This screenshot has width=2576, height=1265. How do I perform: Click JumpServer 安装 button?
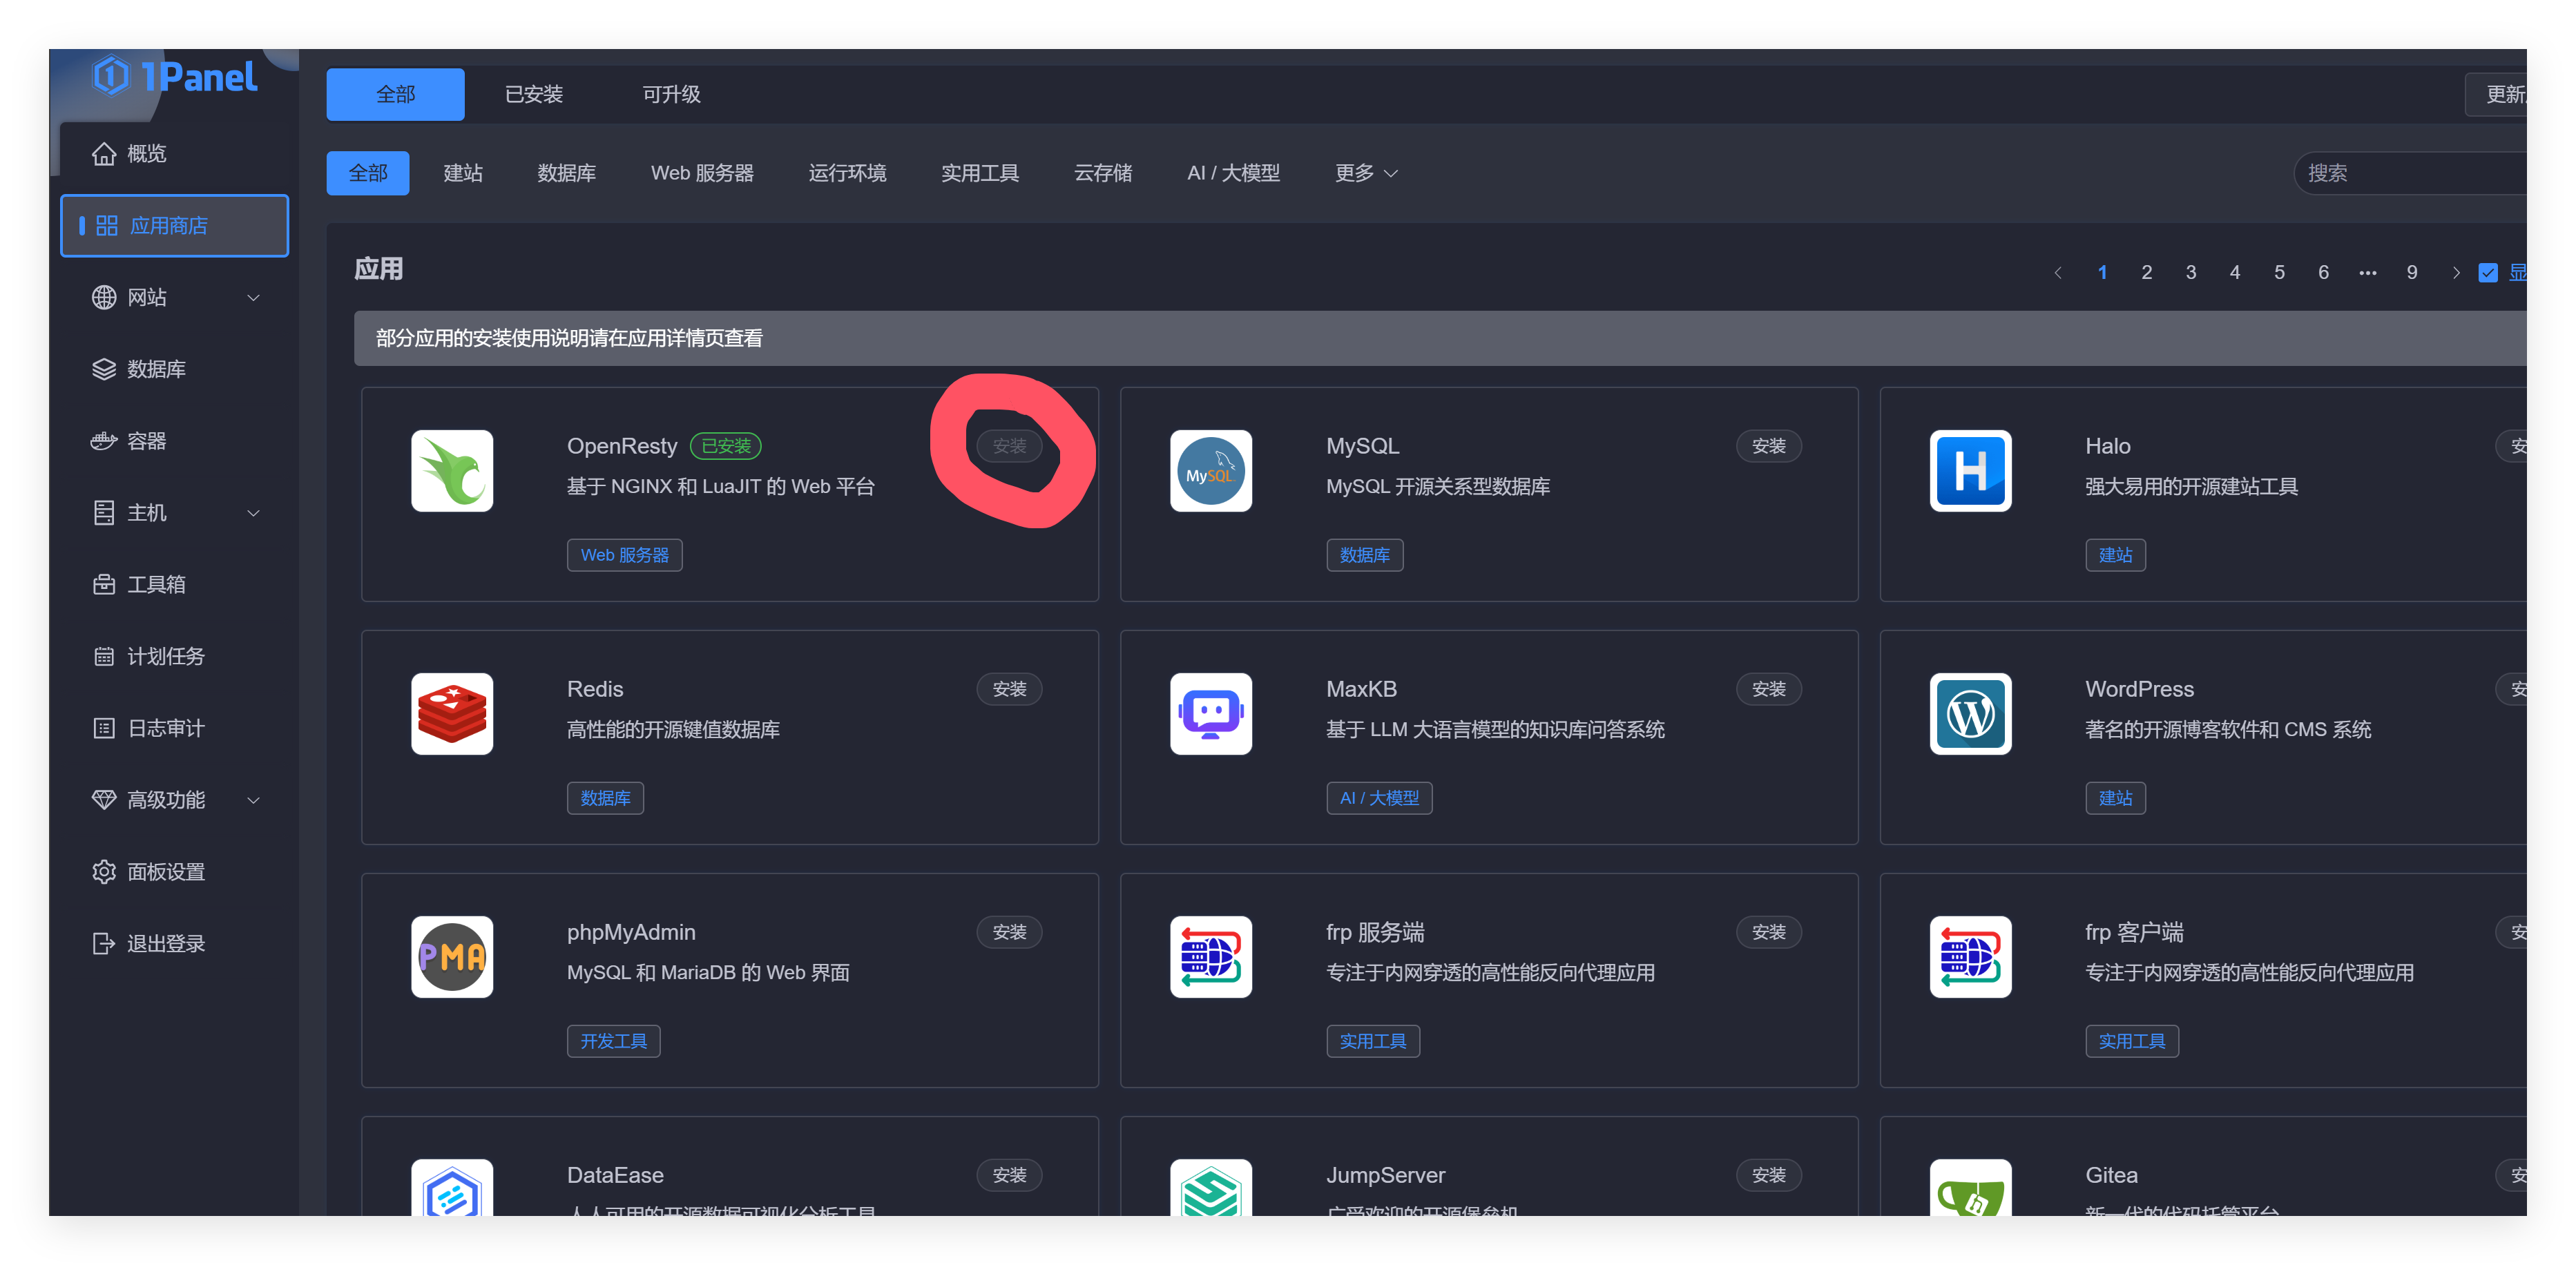point(1769,1175)
